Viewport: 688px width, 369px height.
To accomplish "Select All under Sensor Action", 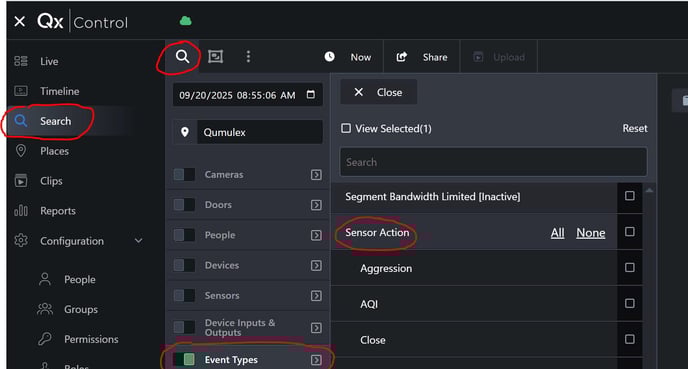I will [557, 233].
